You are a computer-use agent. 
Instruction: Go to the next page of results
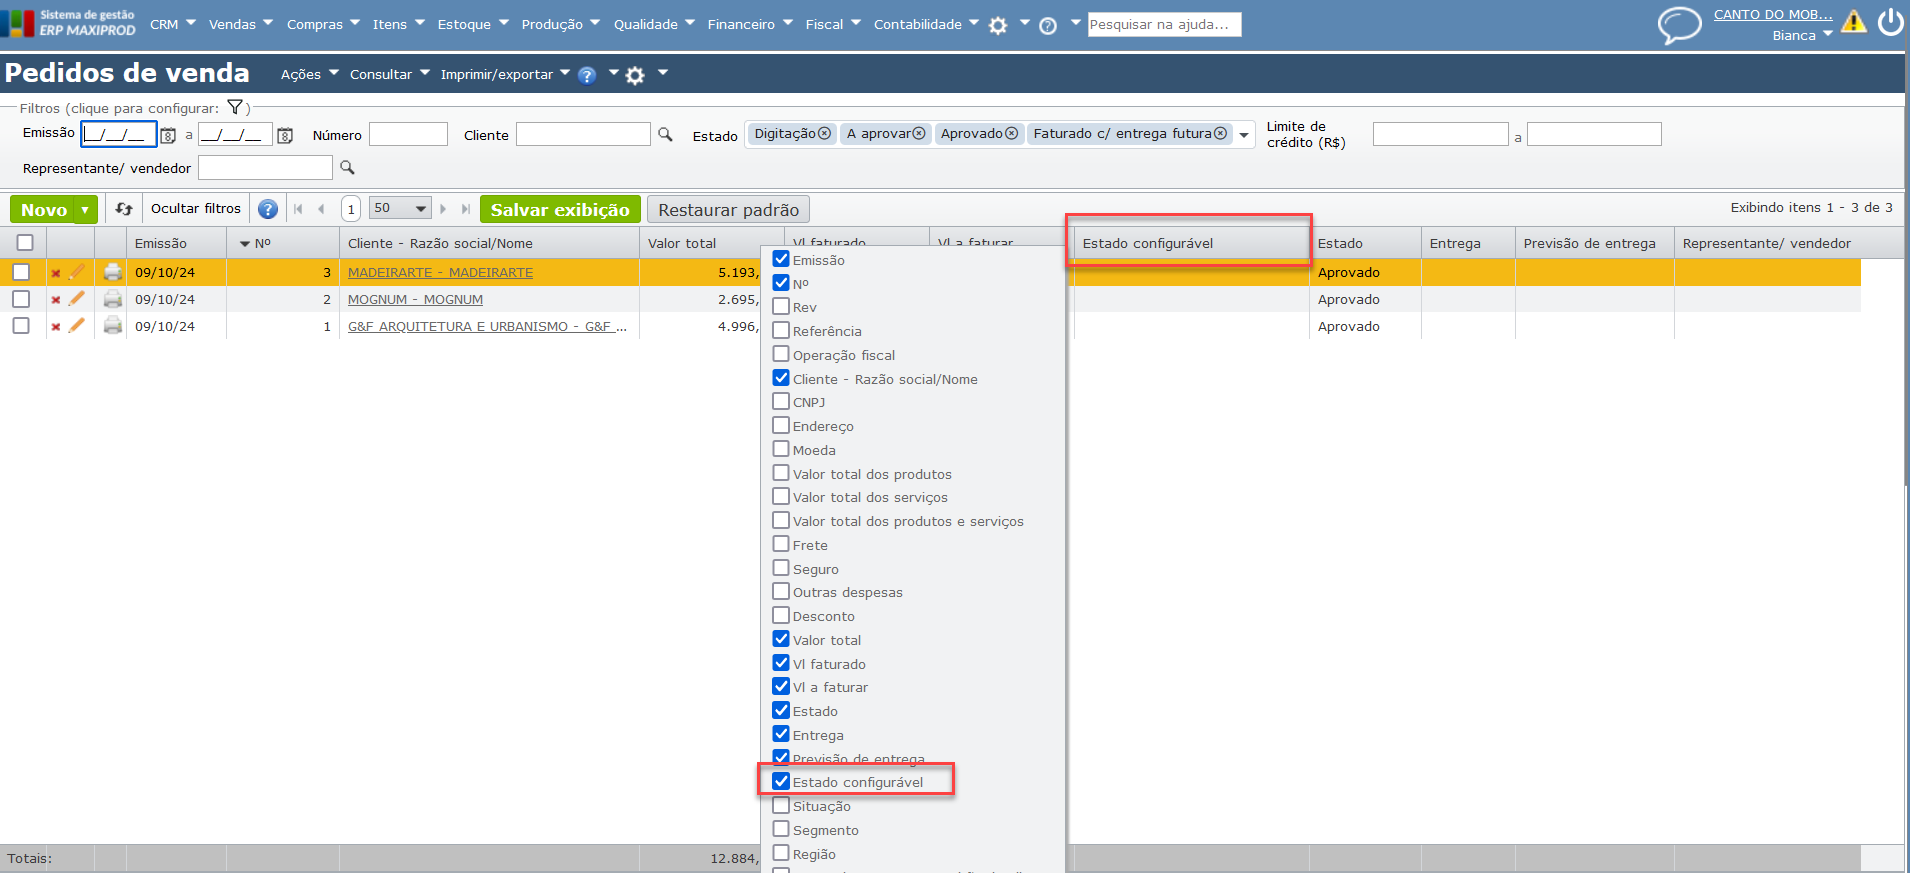coord(443,209)
